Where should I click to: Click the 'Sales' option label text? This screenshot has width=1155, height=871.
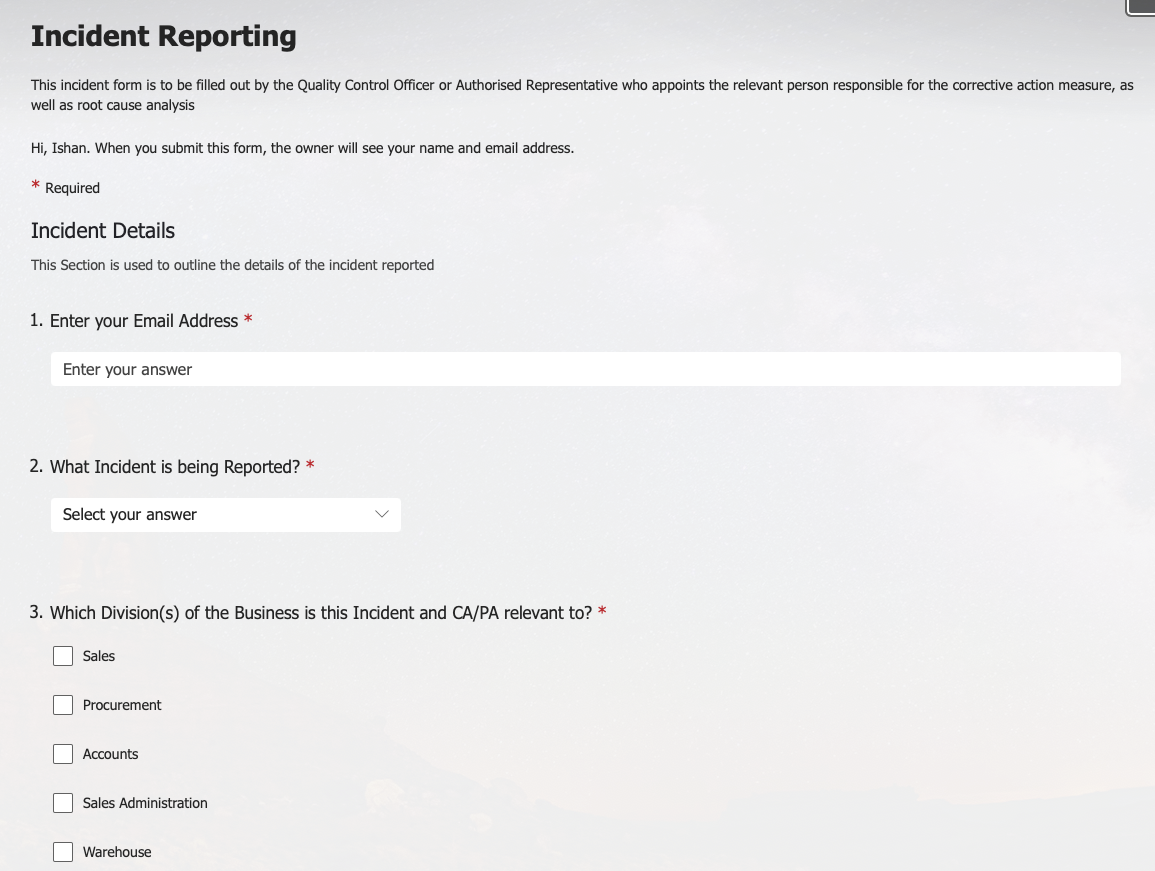pos(99,656)
